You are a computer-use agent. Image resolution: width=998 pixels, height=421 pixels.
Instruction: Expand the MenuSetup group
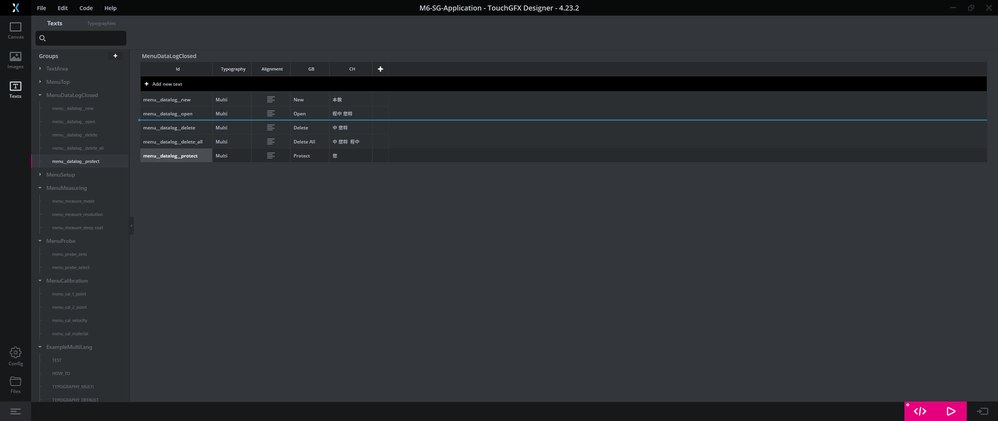coord(41,175)
